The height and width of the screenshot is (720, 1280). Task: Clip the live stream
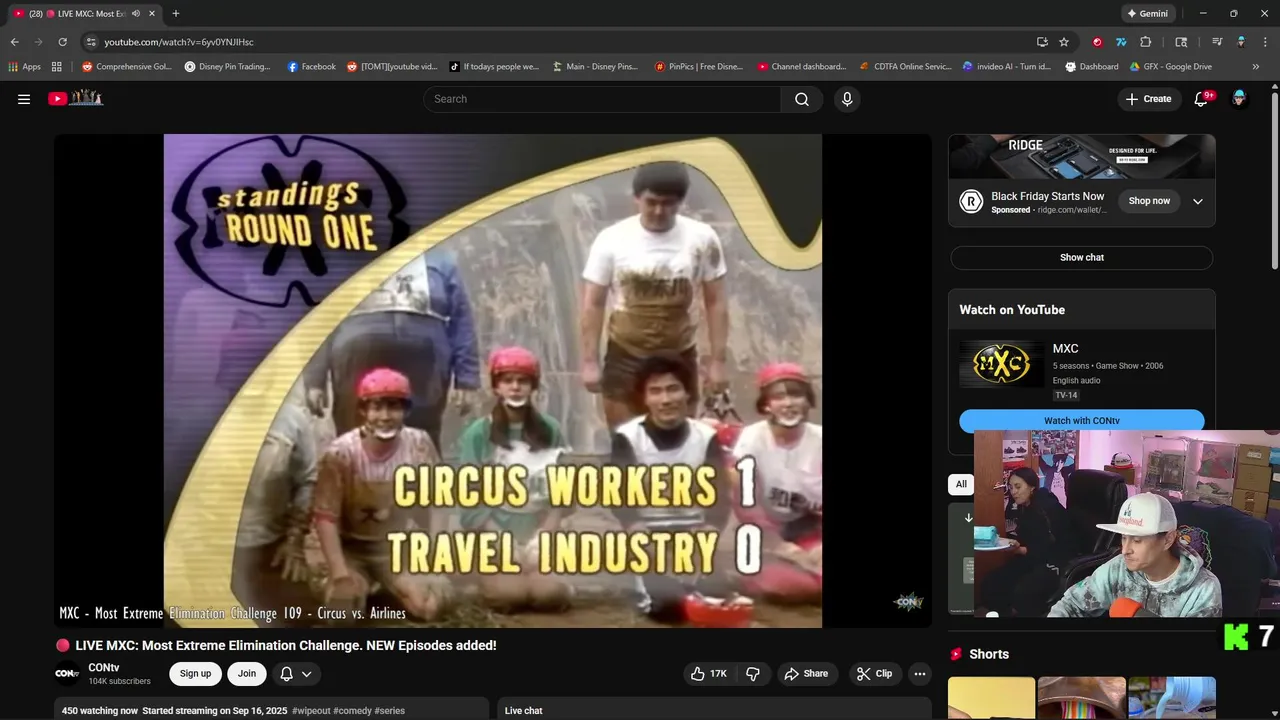click(x=874, y=674)
